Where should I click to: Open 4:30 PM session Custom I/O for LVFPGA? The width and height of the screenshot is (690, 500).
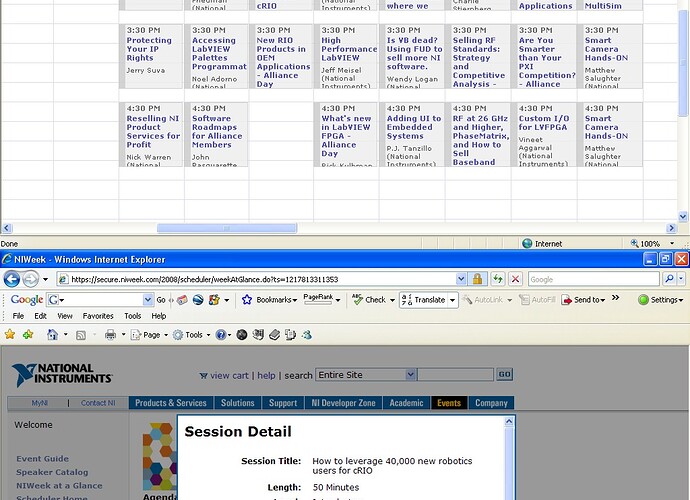[544, 123]
